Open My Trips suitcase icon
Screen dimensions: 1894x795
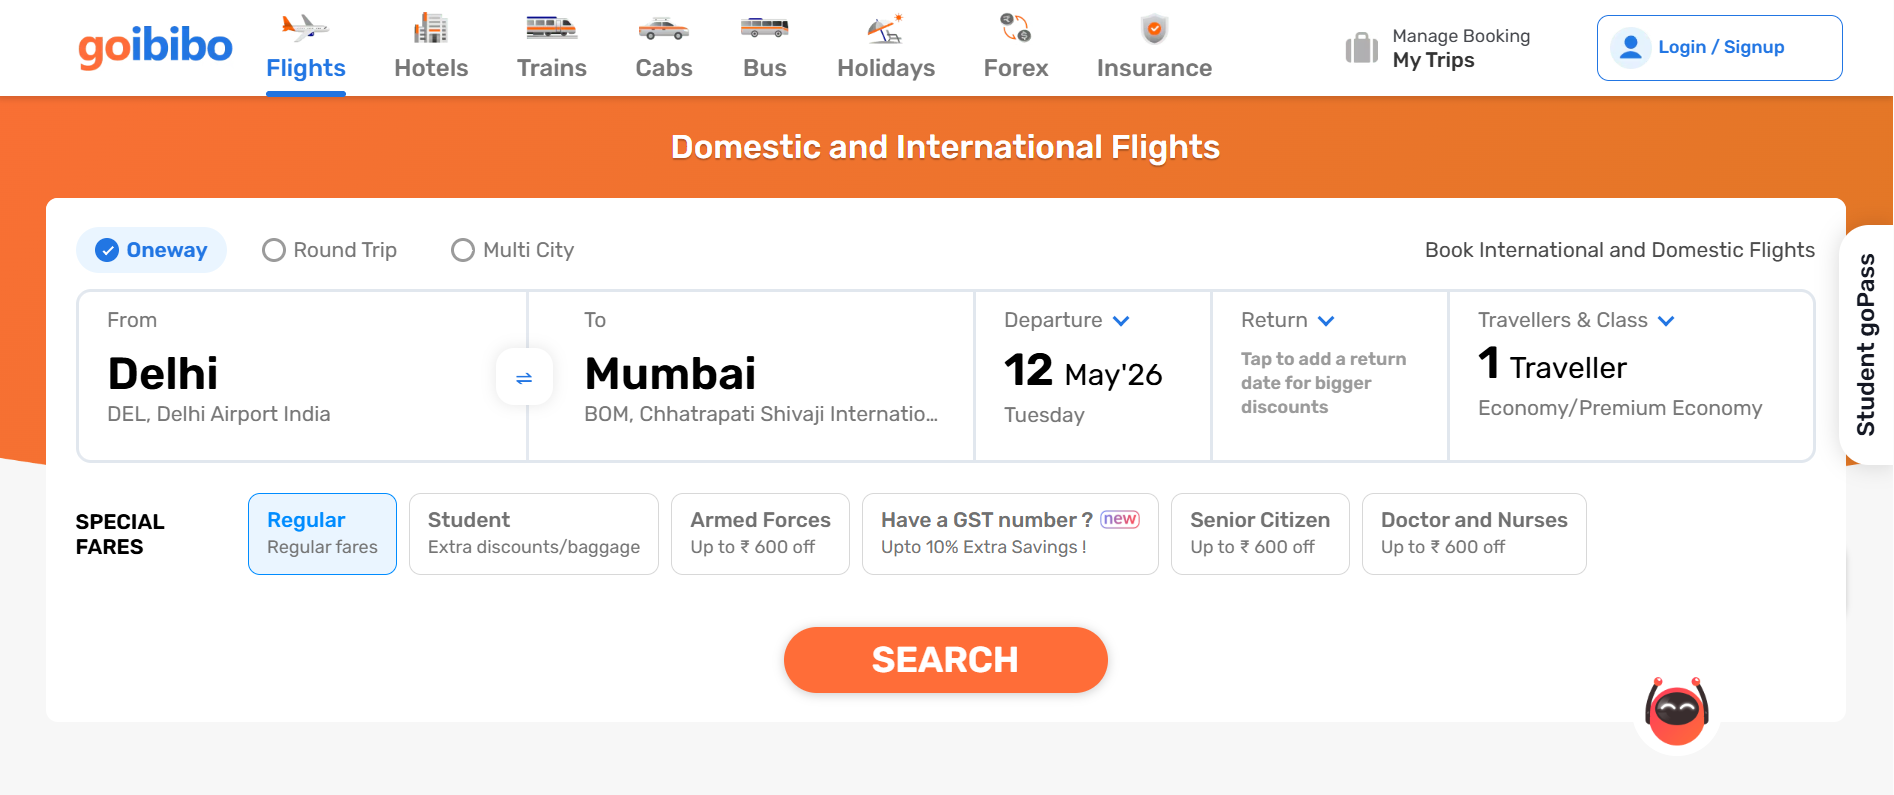1362,47
